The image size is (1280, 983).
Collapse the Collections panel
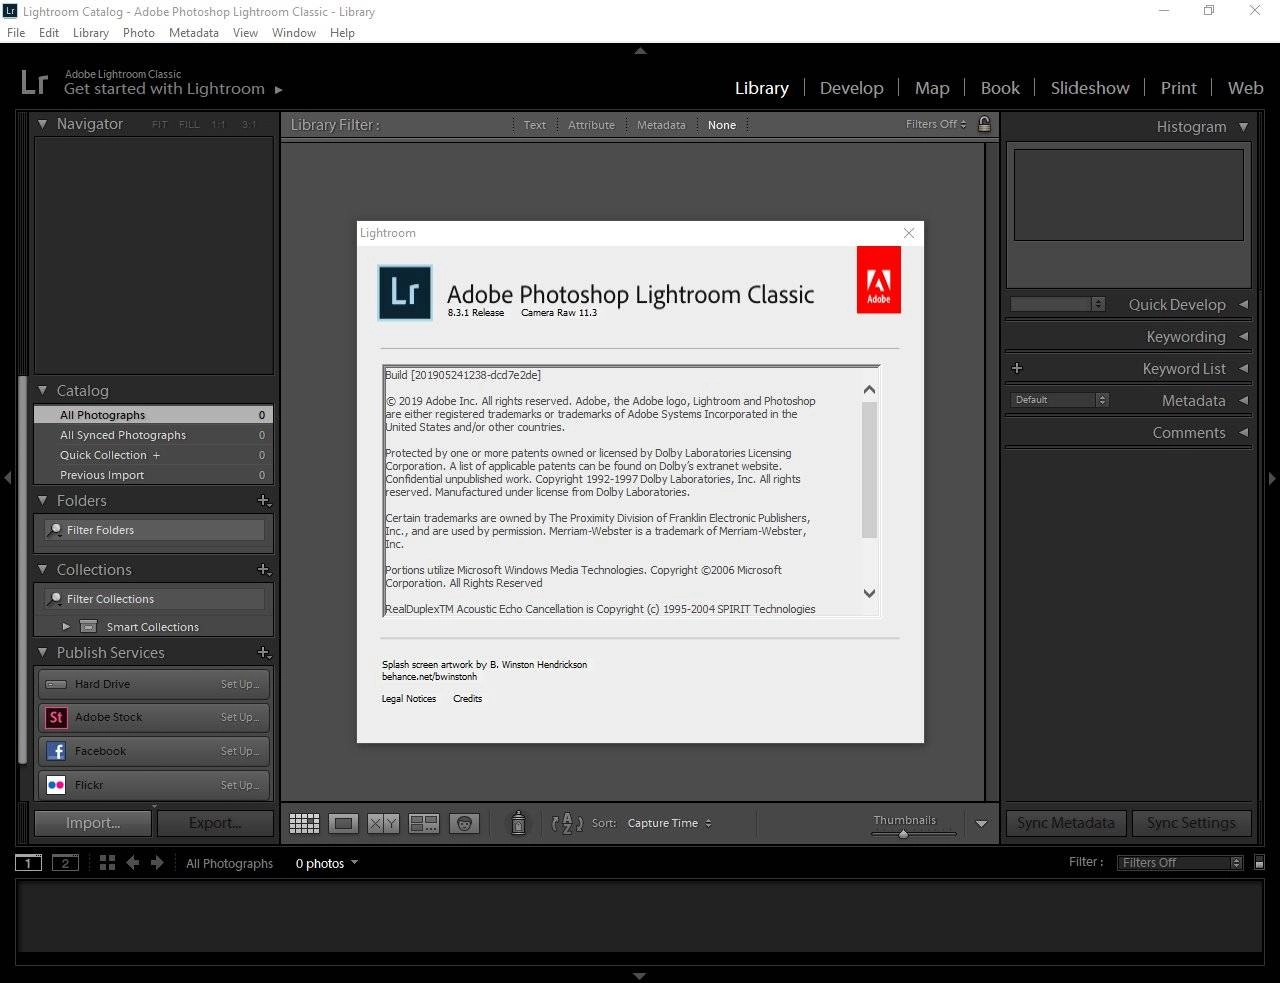(42, 569)
